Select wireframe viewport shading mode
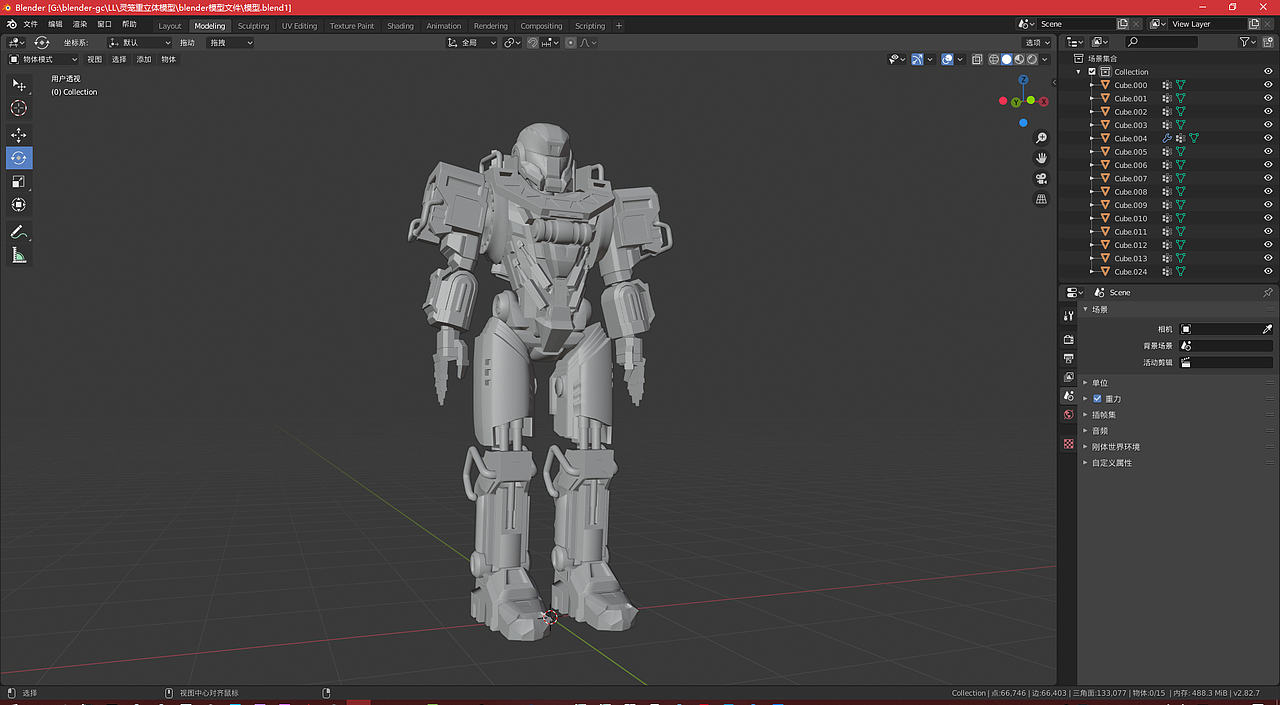1280x705 pixels. 994,59
